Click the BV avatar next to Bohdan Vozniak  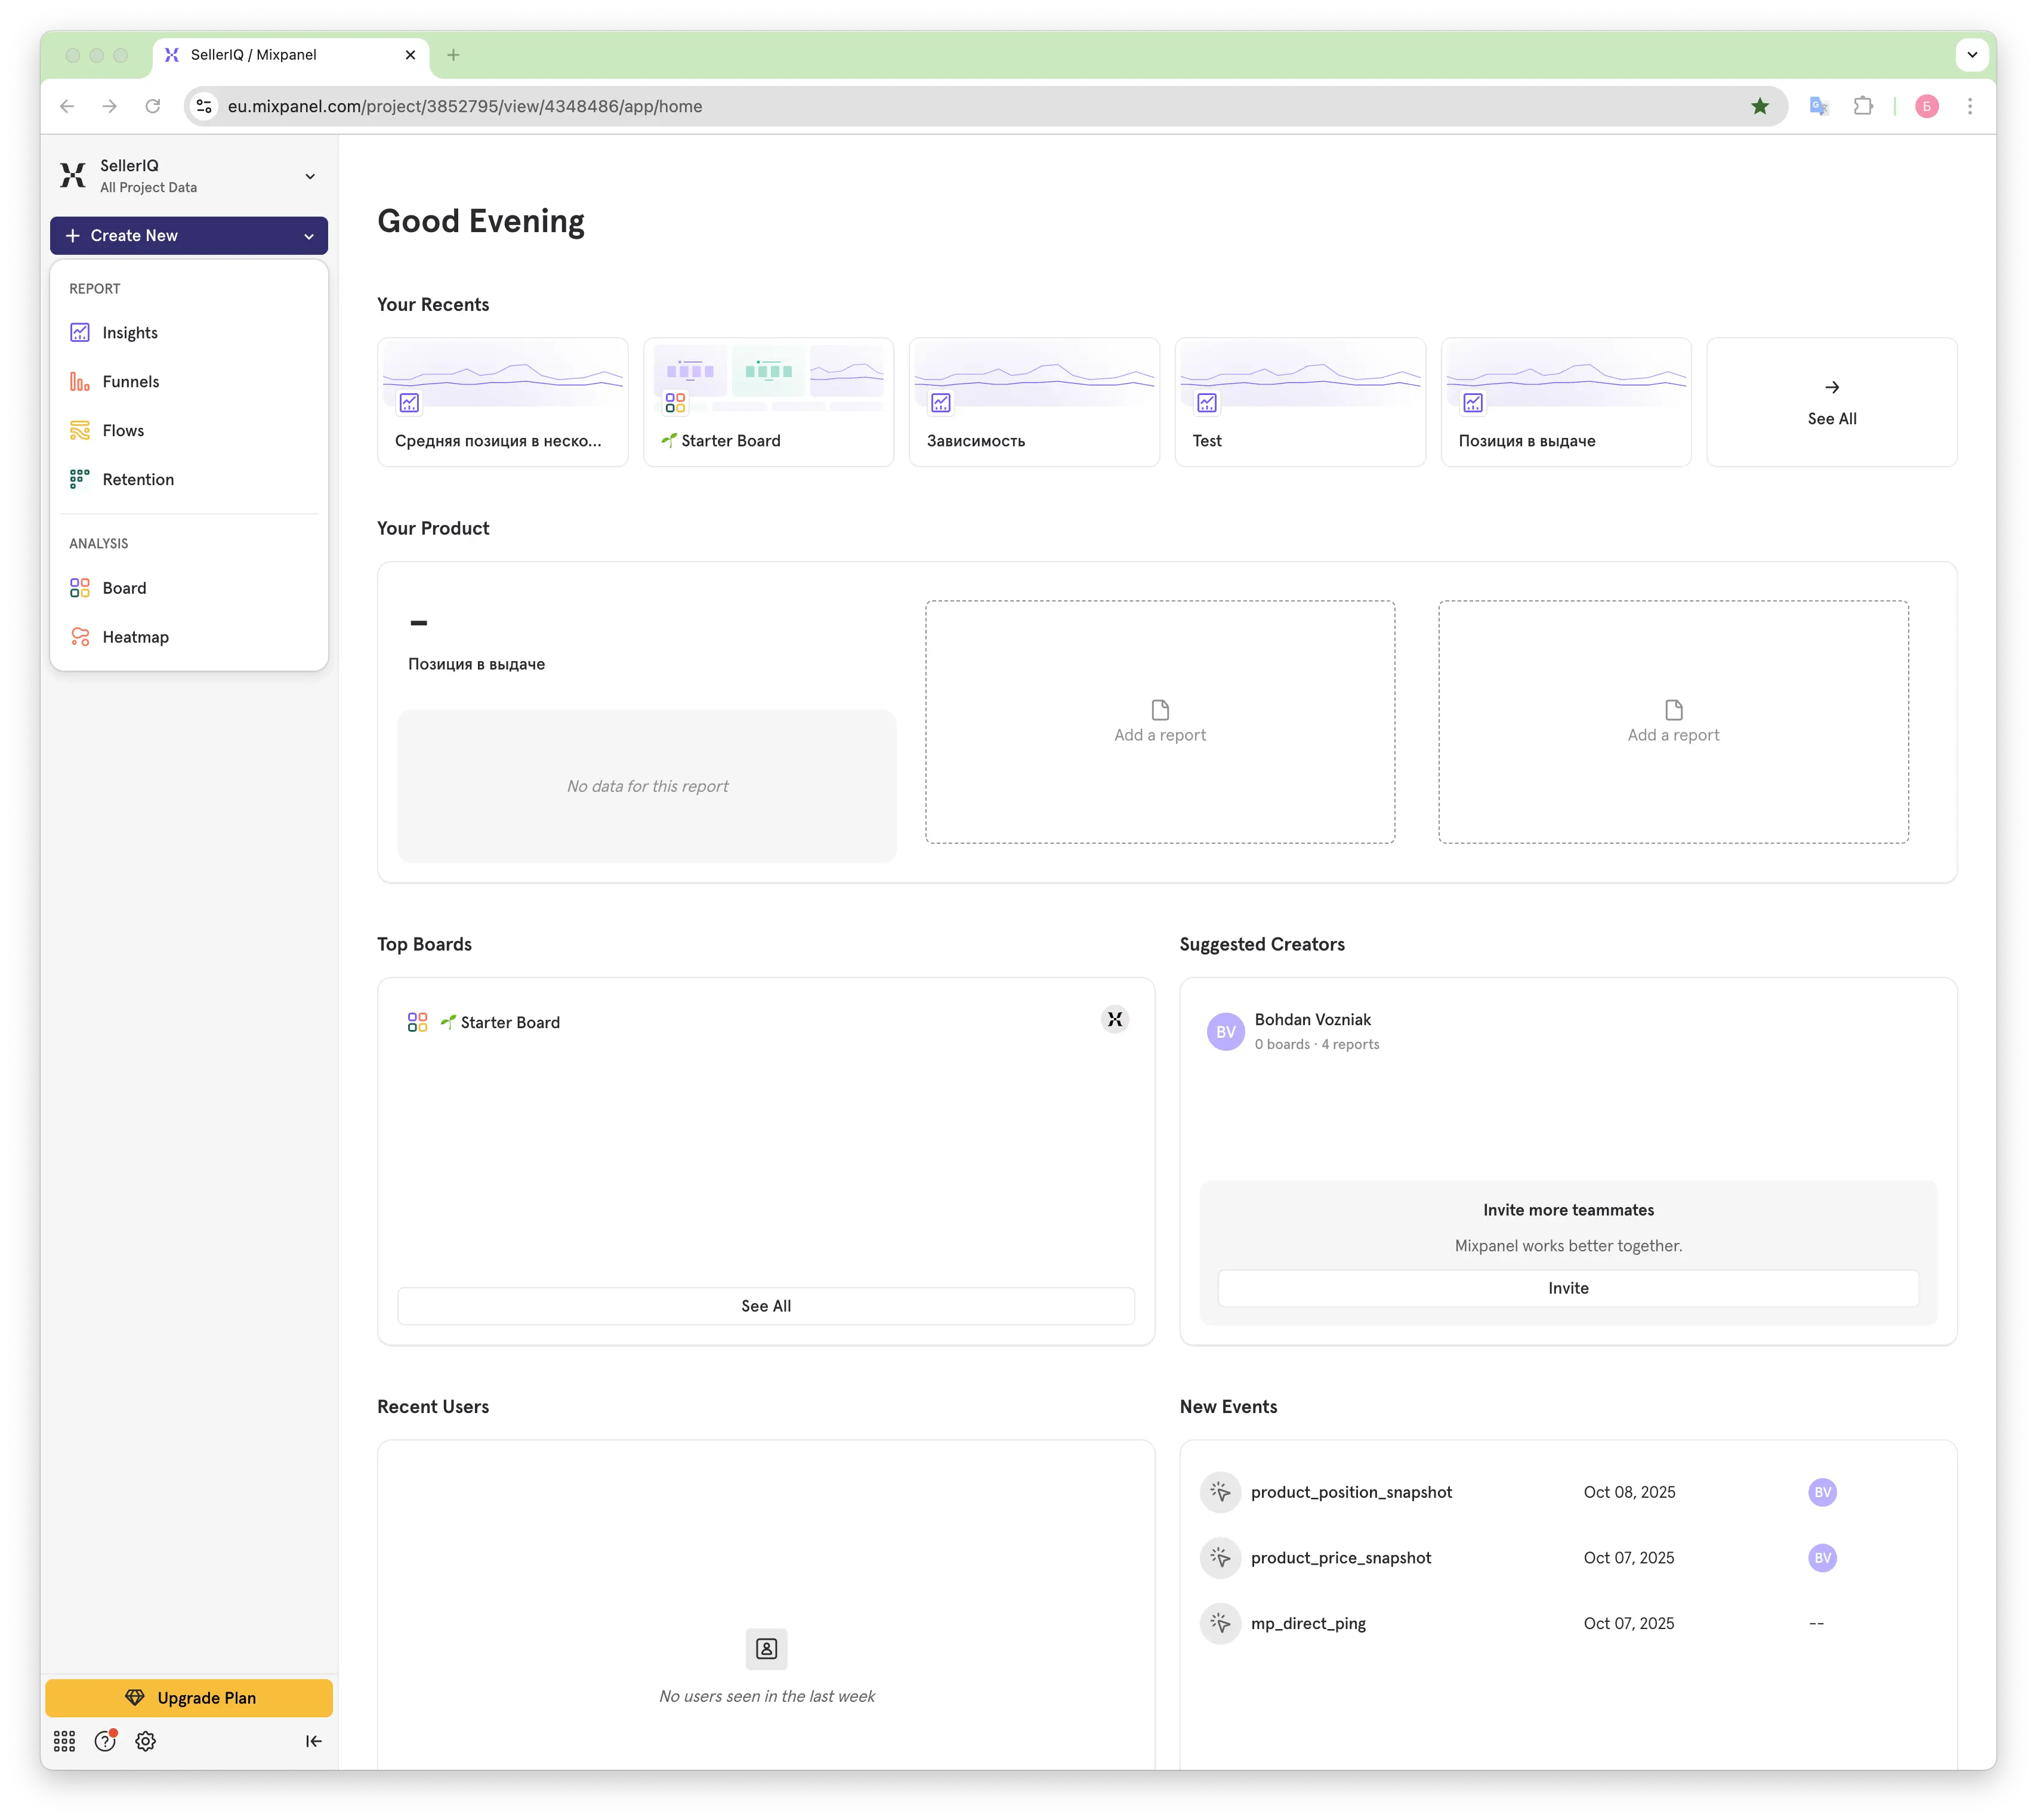pos(1226,1032)
